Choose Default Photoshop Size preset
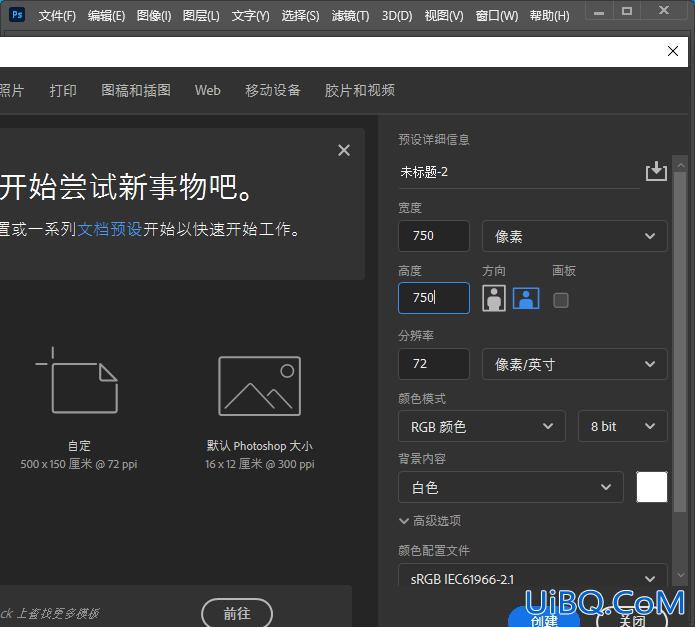 point(259,413)
